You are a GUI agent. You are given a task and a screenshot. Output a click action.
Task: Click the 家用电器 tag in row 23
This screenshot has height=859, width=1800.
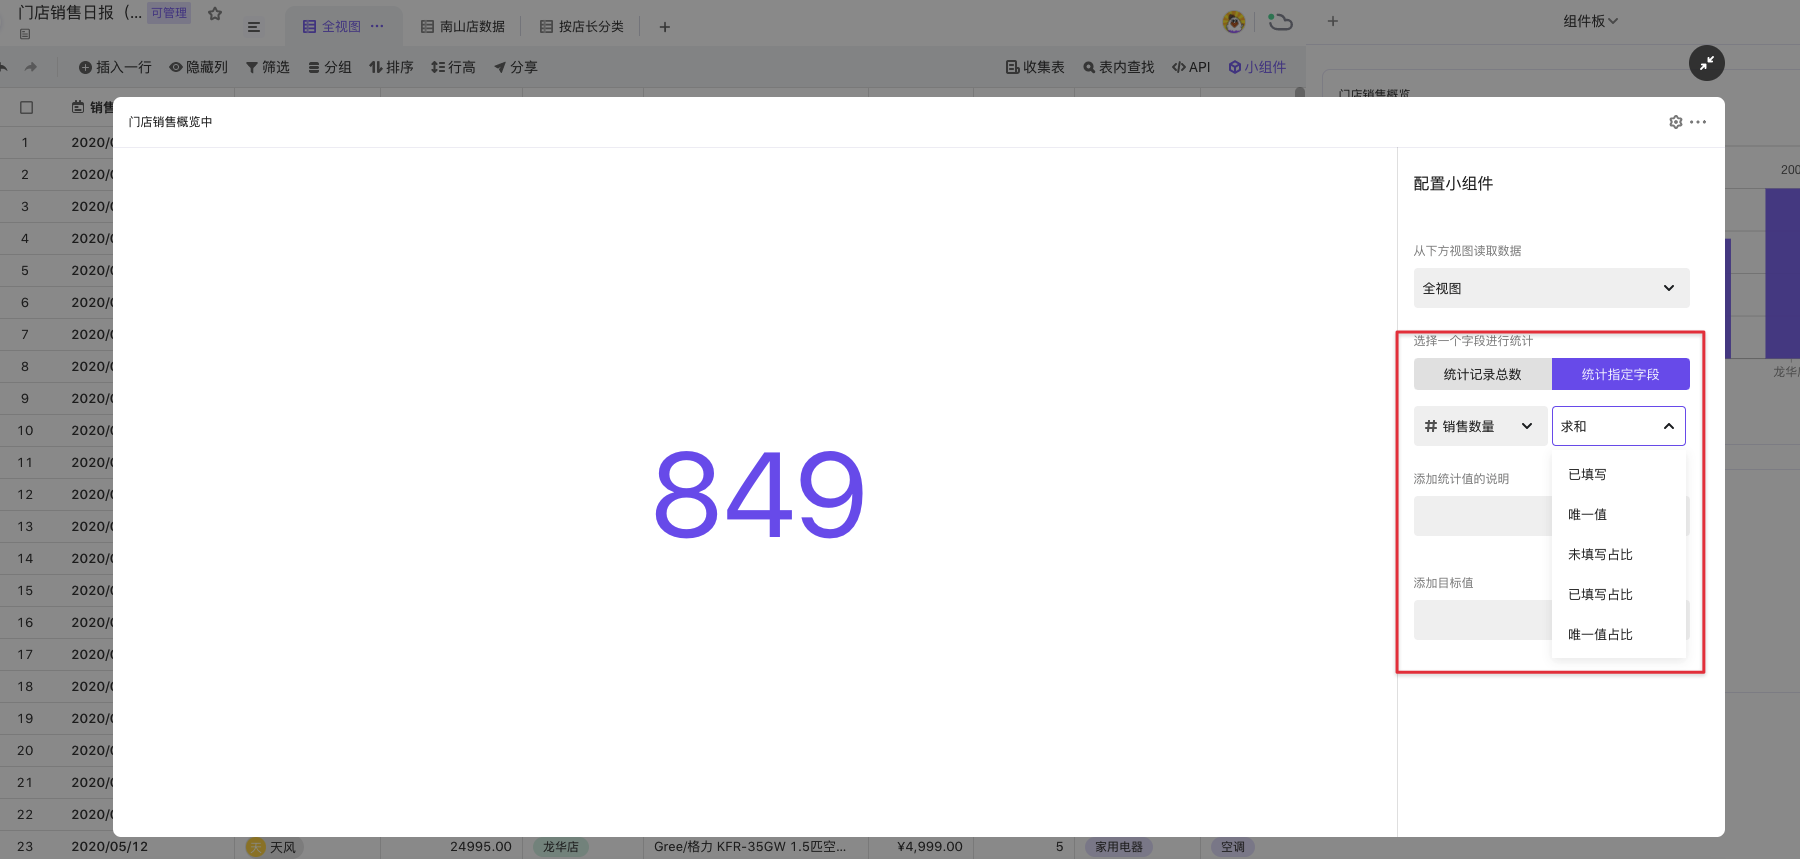click(x=1119, y=847)
